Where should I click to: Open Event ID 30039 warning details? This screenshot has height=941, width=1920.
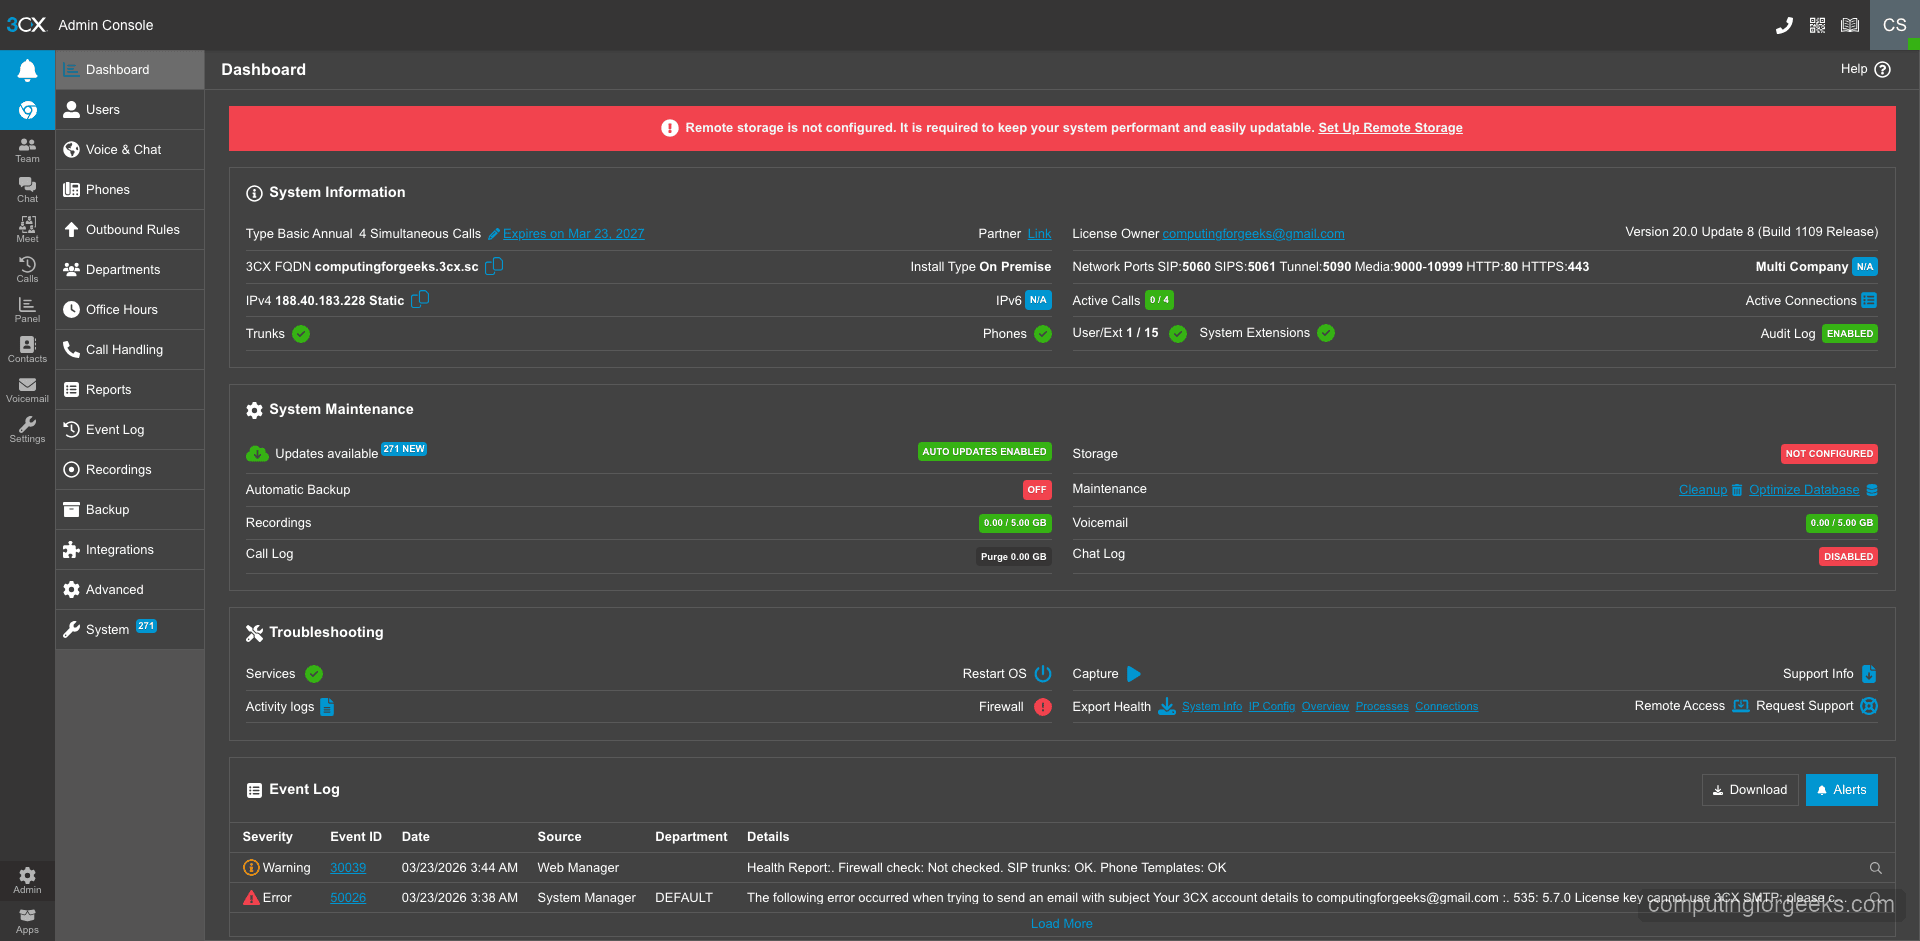point(348,867)
